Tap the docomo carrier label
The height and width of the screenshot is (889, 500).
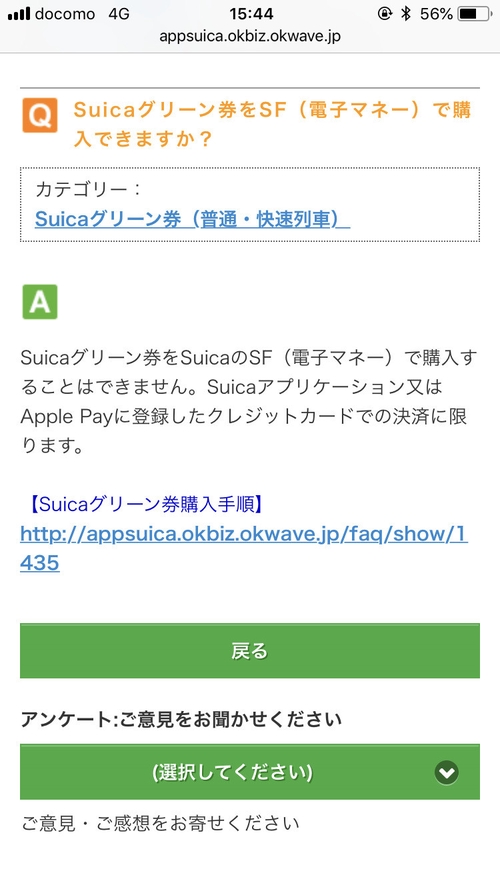point(65,14)
